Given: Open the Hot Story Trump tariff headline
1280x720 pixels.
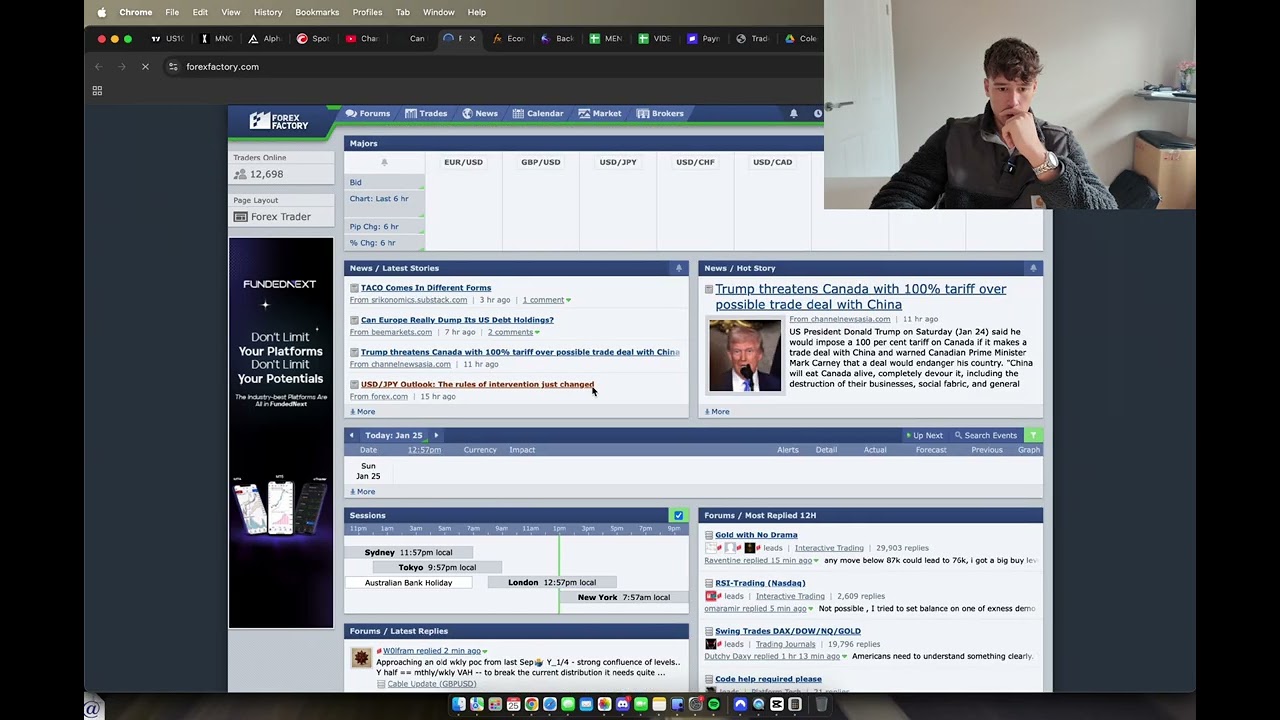Looking at the screenshot, I should click(861, 297).
